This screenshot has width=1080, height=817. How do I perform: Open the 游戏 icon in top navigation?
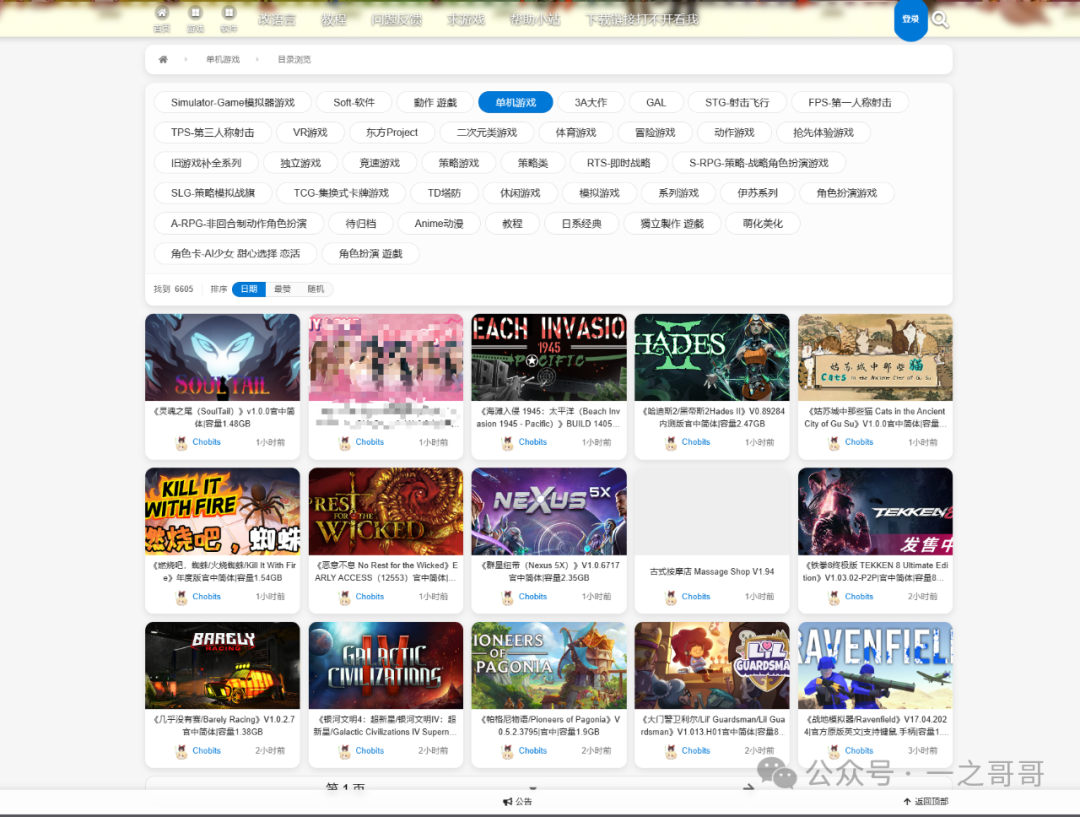coord(196,13)
